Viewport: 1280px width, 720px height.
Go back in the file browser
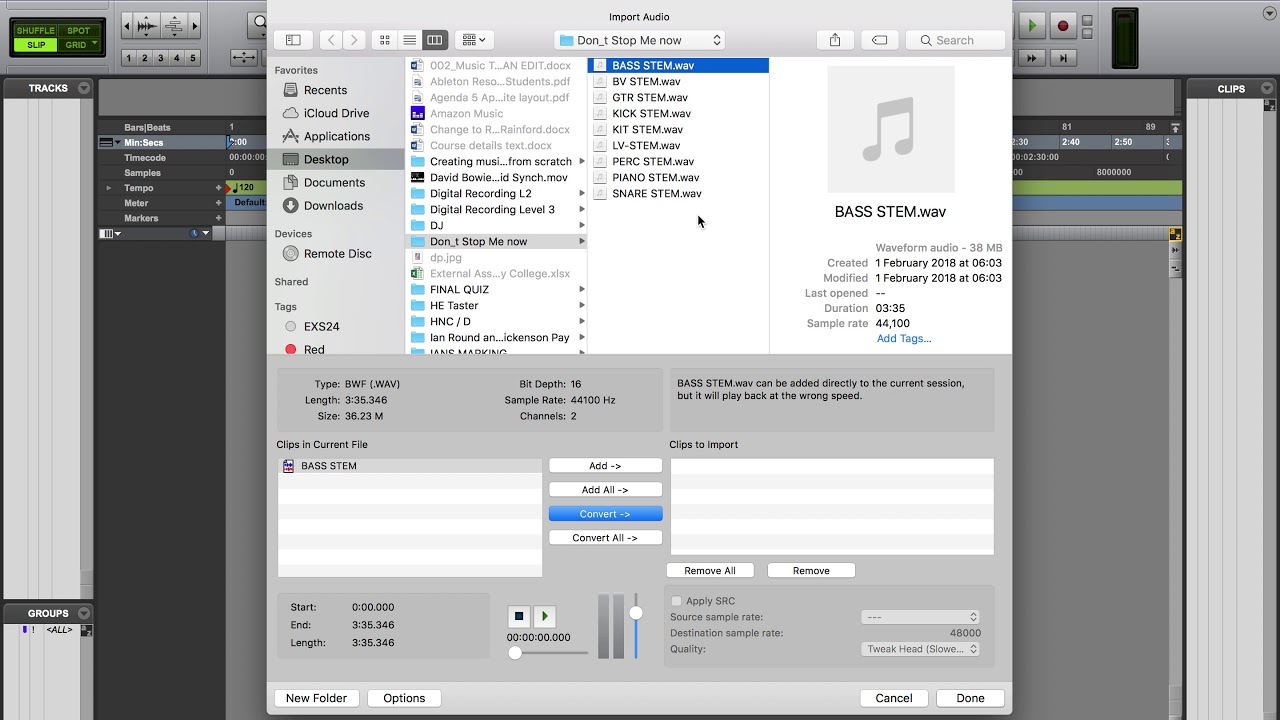pos(332,40)
